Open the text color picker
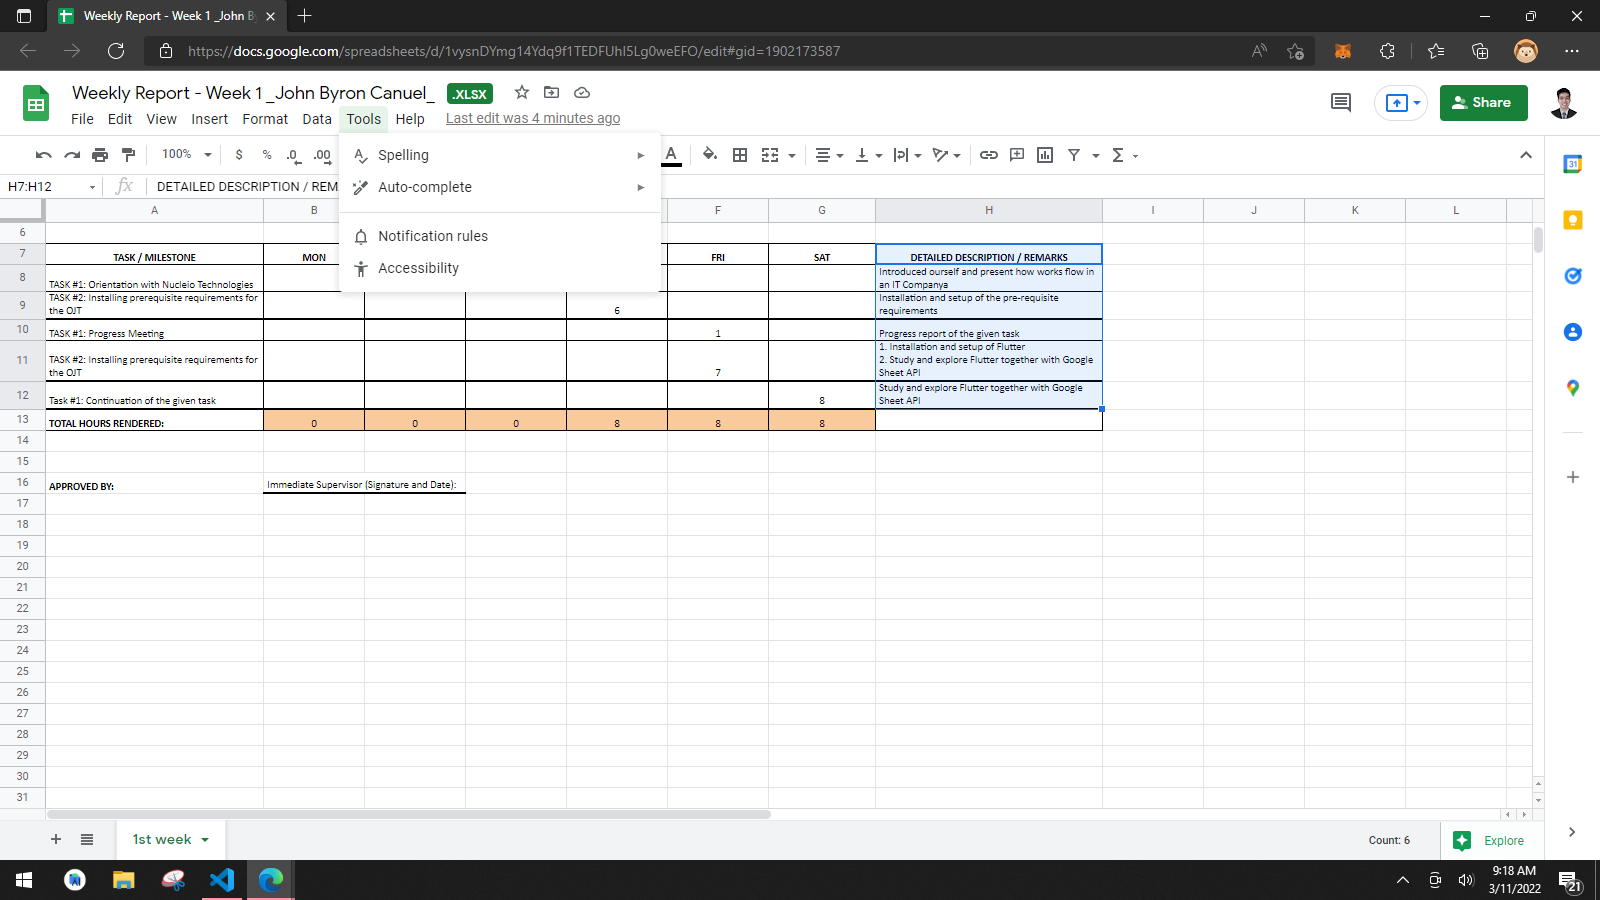The height and width of the screenshot is (900, 1600). [672, 155]
